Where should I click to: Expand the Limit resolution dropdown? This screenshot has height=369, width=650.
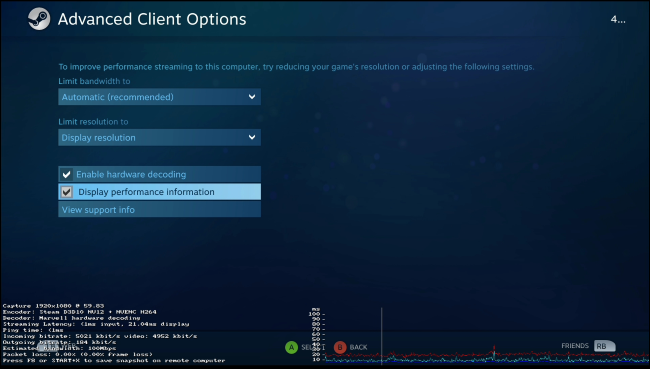[159, 137]
